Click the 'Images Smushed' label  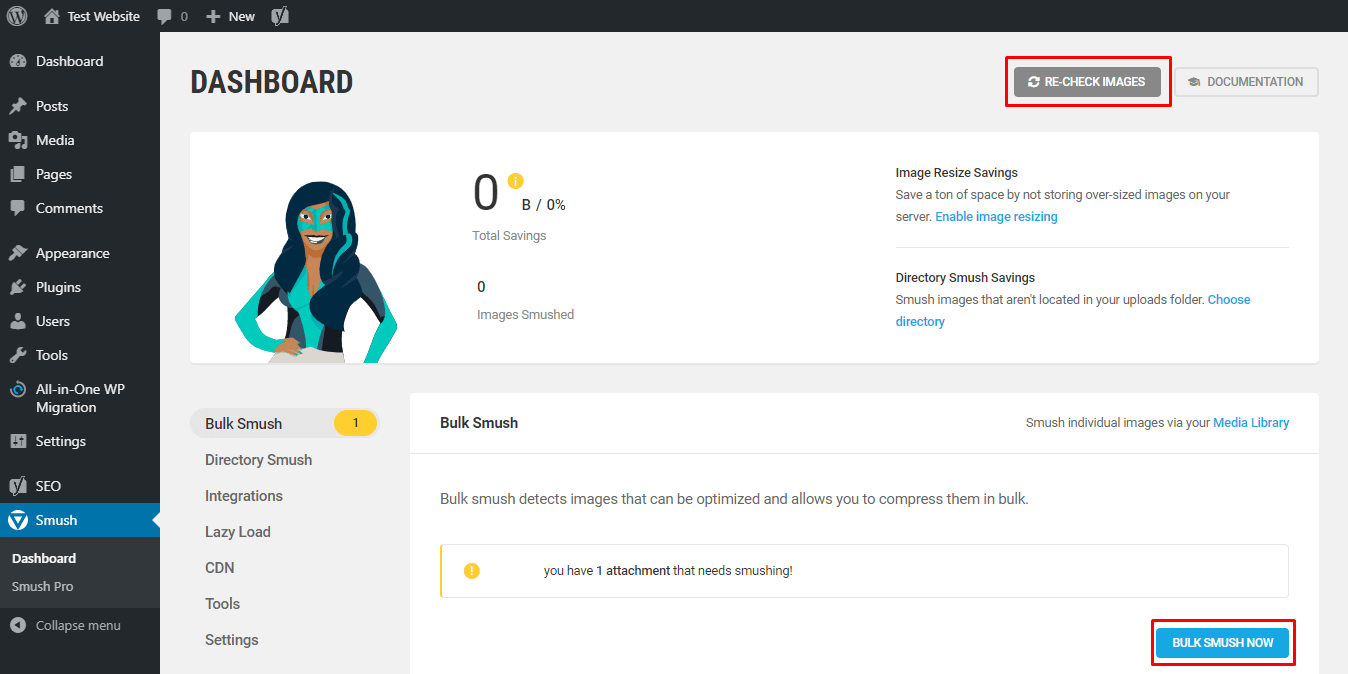tap(526, 314)
